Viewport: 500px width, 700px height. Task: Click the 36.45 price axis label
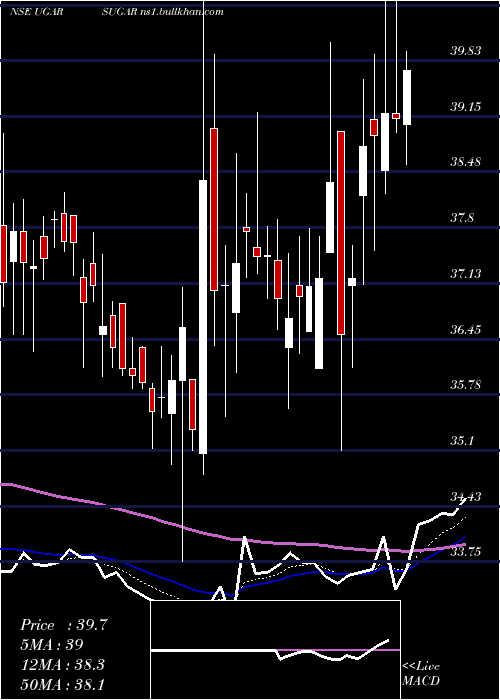(x=466, y=329)
